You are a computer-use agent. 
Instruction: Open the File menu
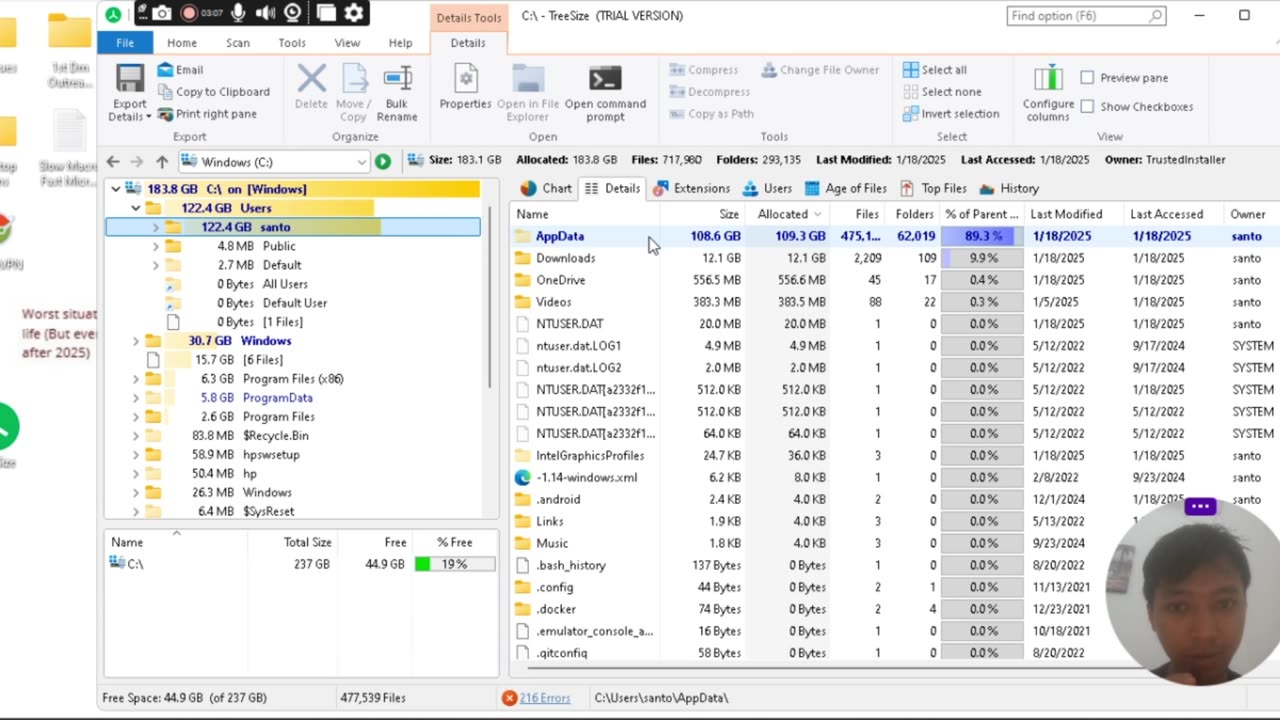click(x=125, y=43)
